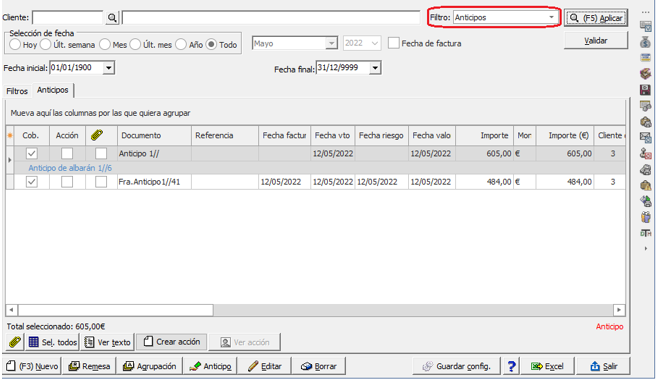Click the plain printer sidebar icon
The height and width of the screenshot is (381, 657).
645,169
